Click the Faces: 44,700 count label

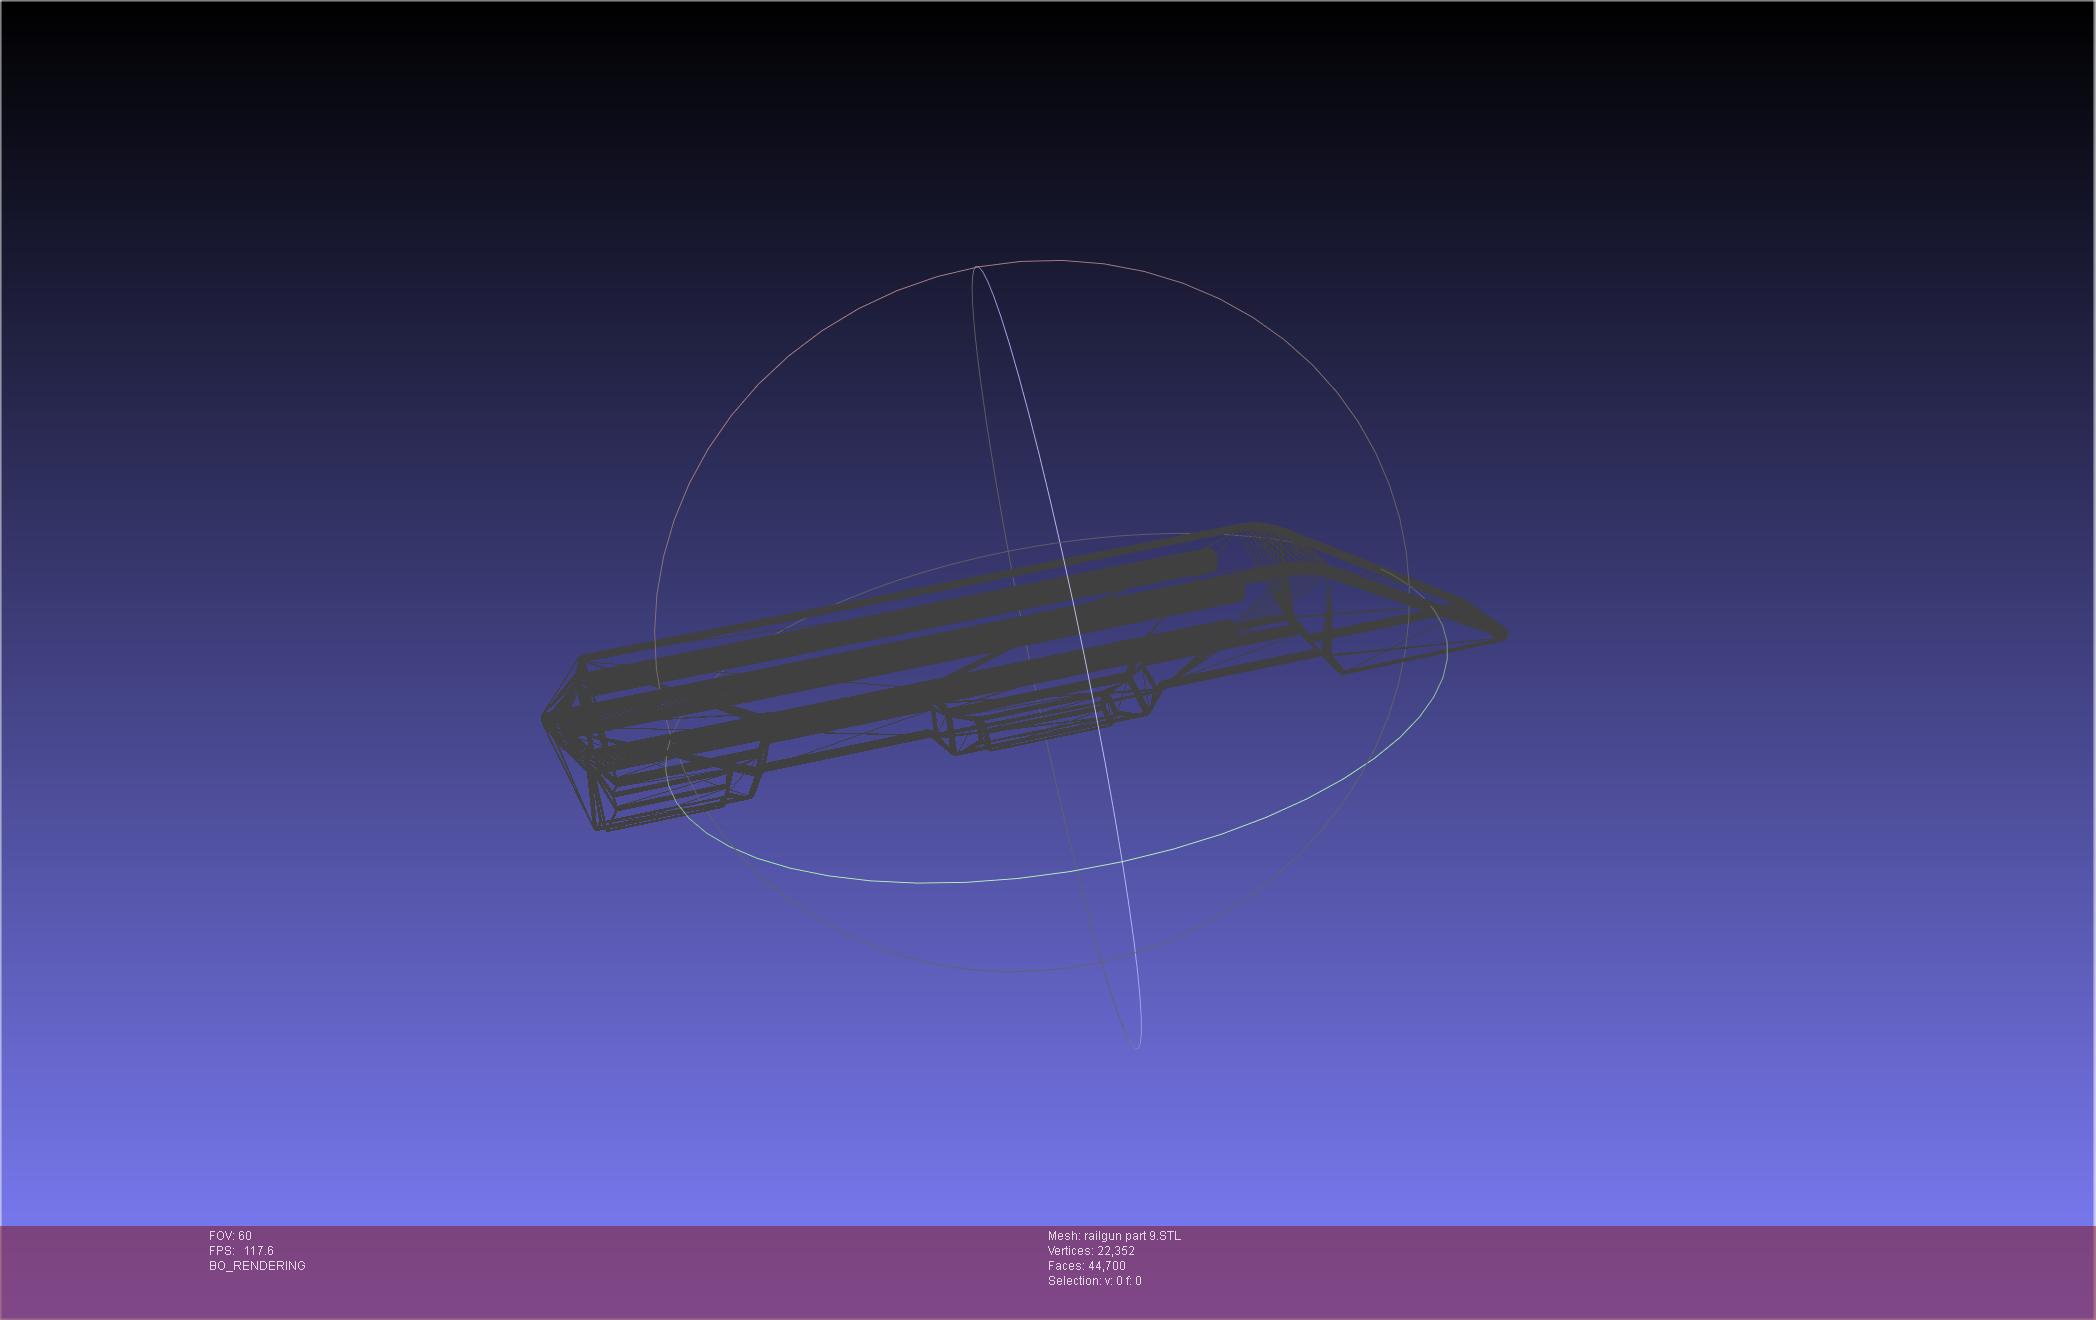tap(1087, 1266)
